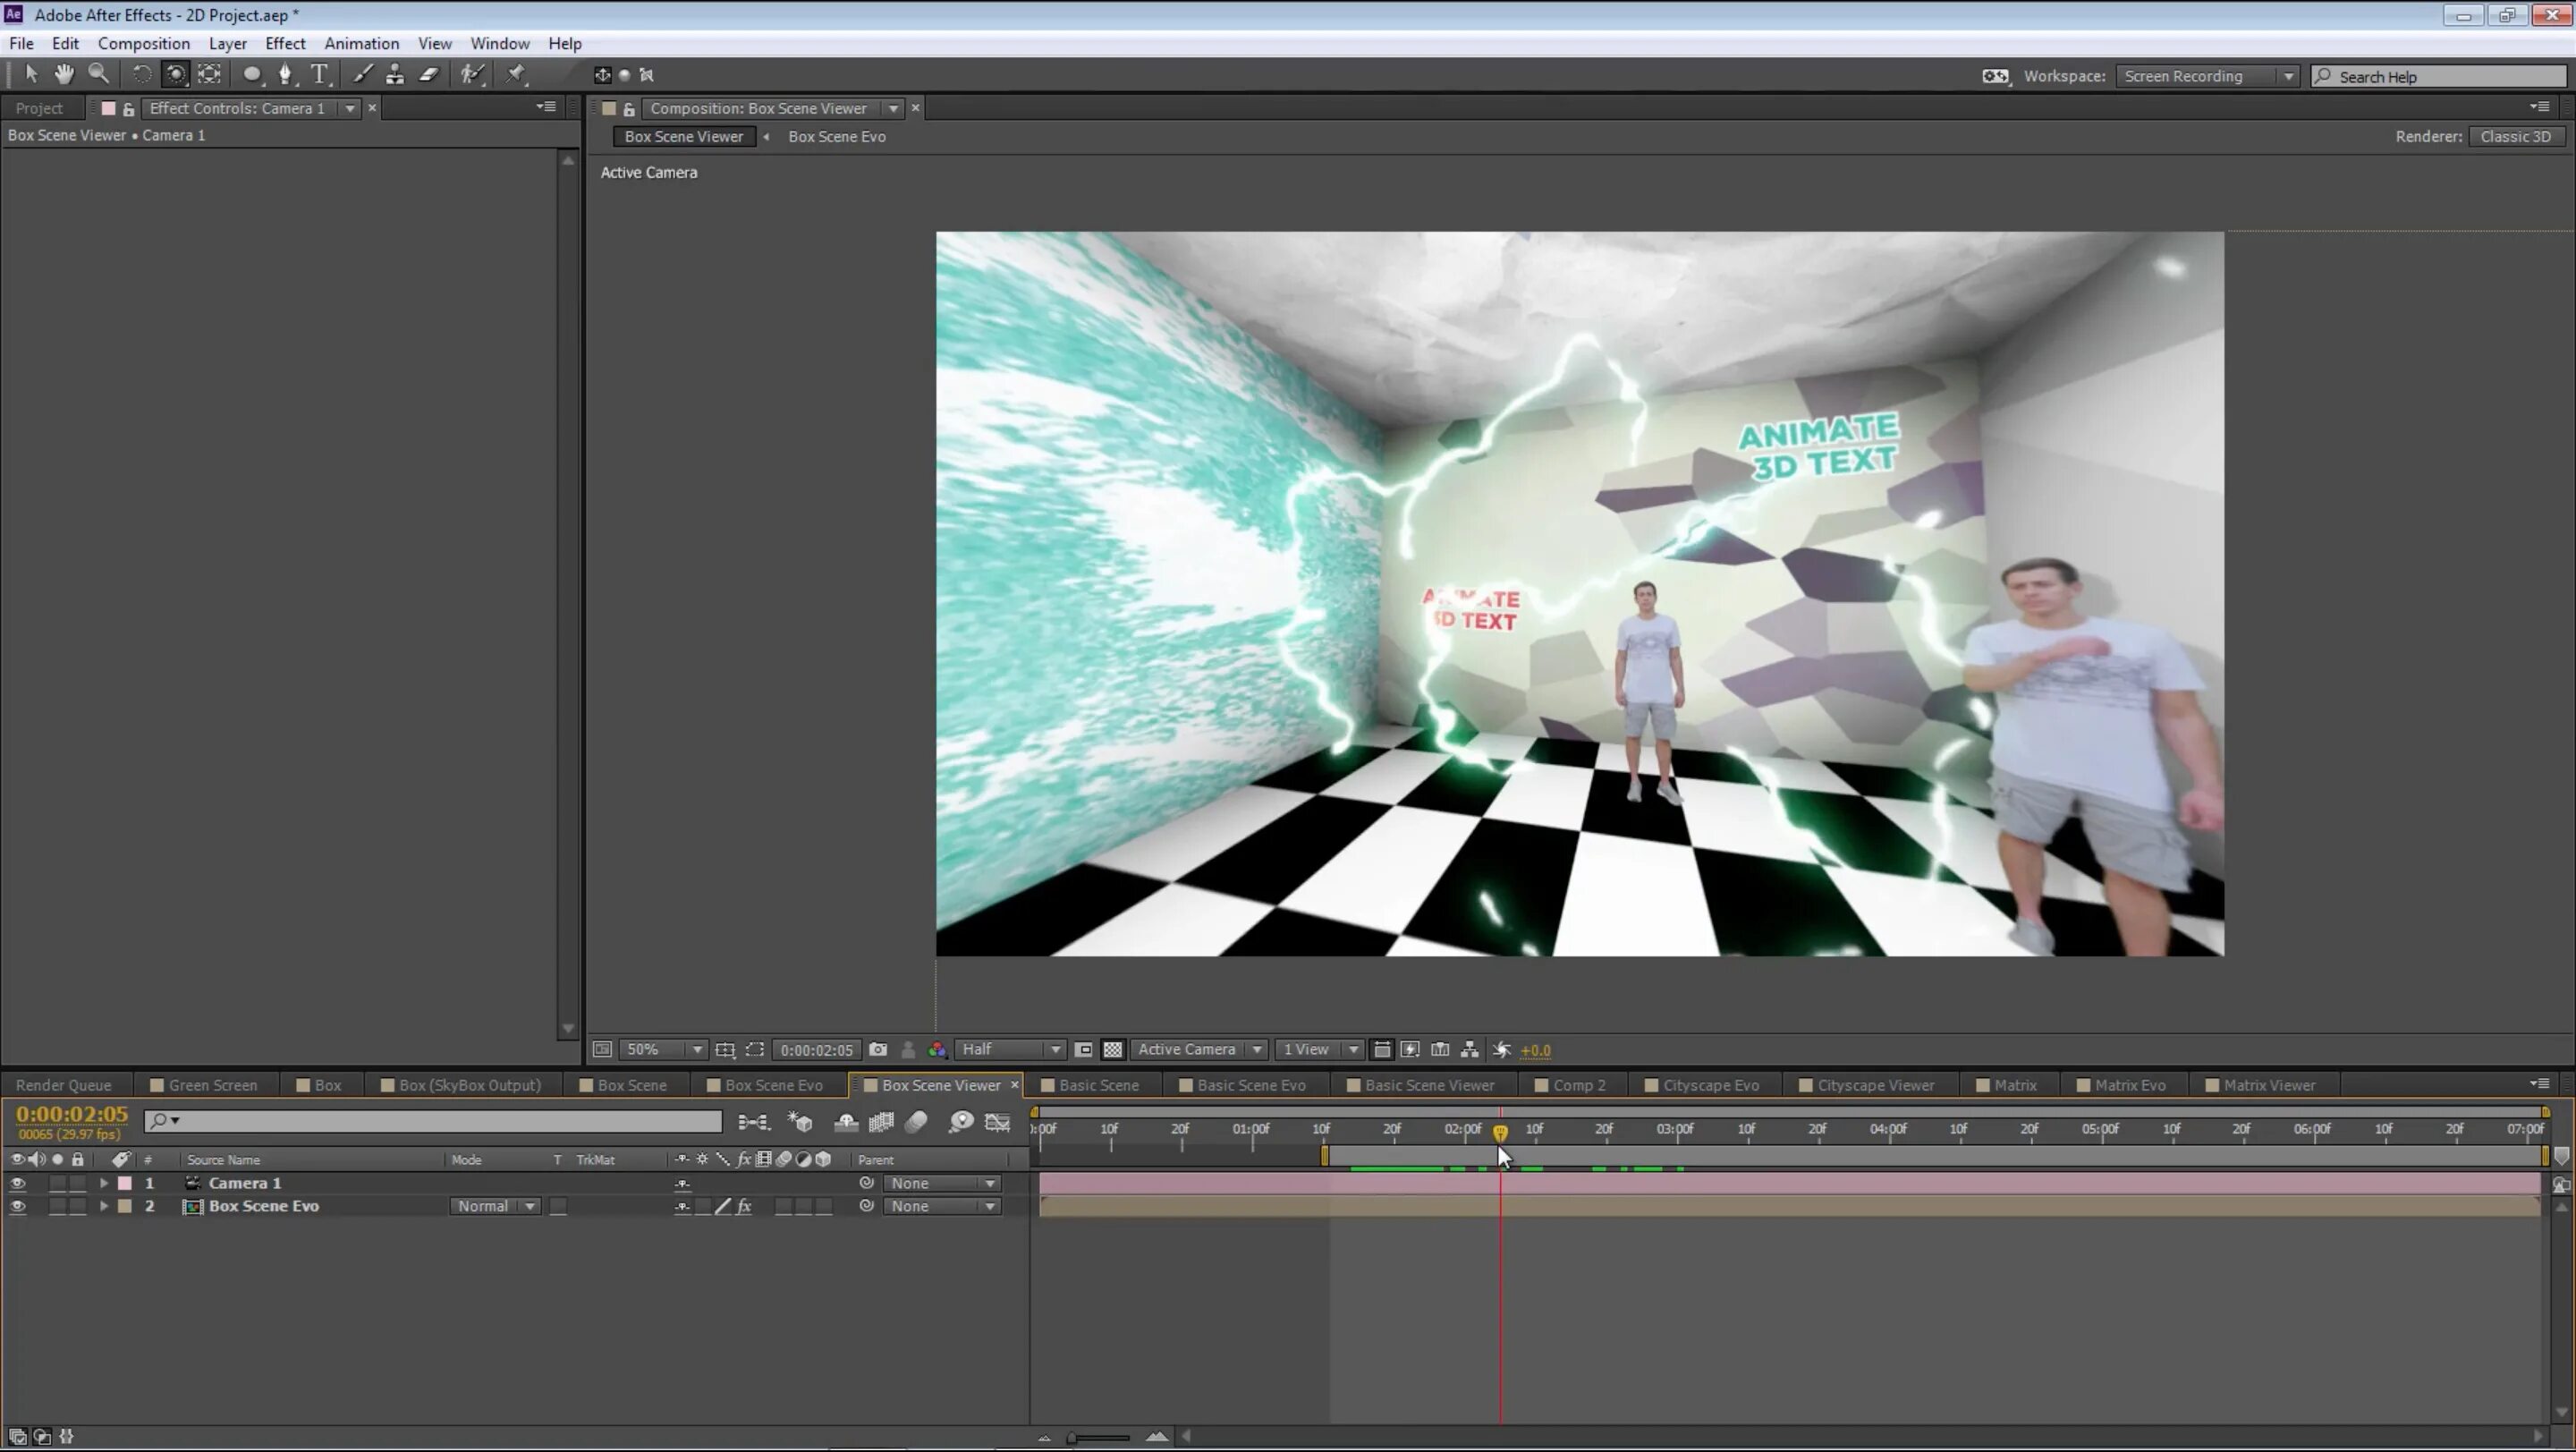Expand the Box Scene Evo layer properties
The height and width of the screenshot is (1452, 2576).
[x=103, y=1207]
